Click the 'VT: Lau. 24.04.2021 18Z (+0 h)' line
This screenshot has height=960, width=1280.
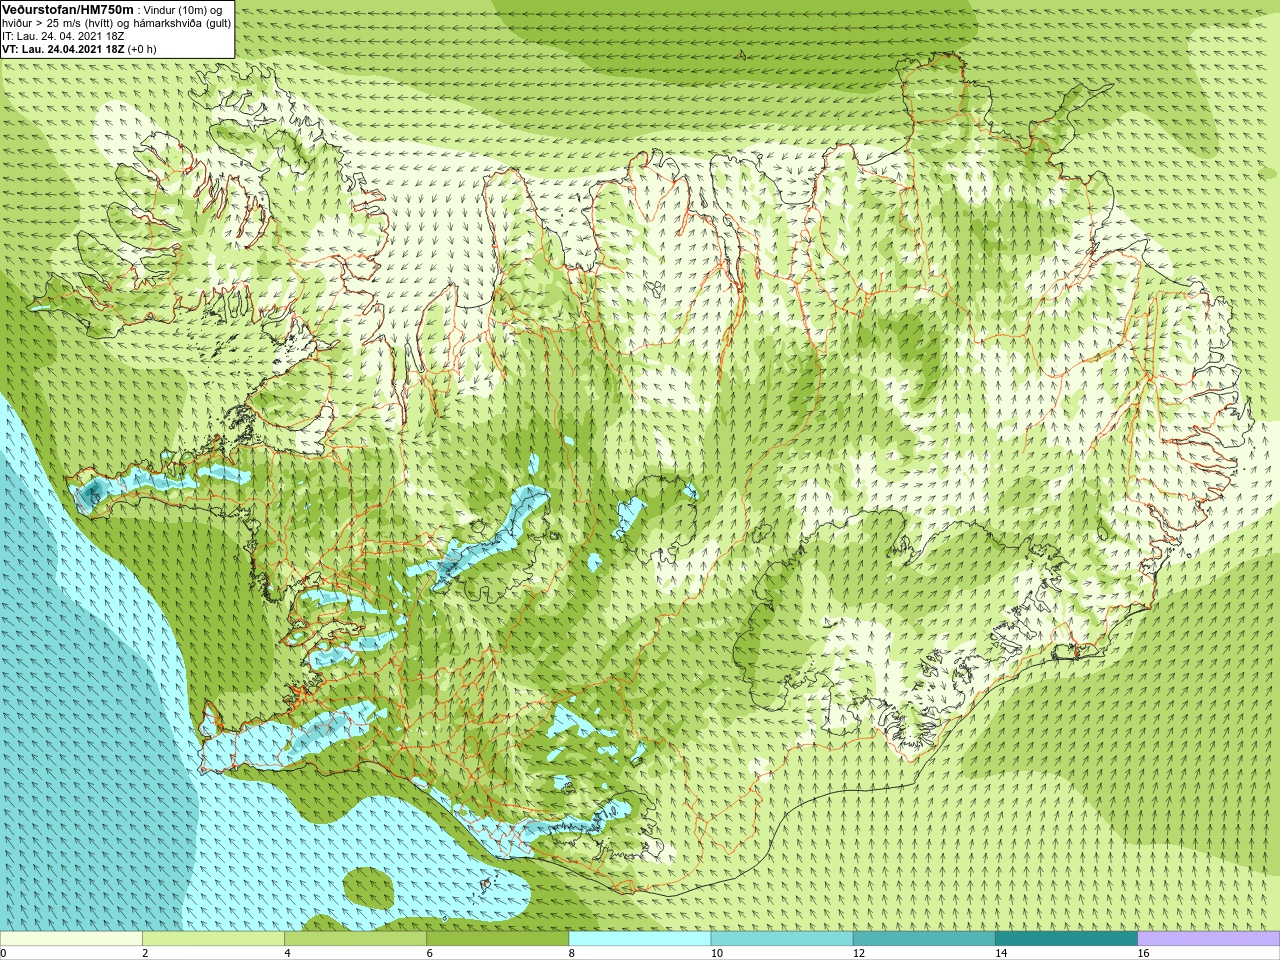[79, 49]
